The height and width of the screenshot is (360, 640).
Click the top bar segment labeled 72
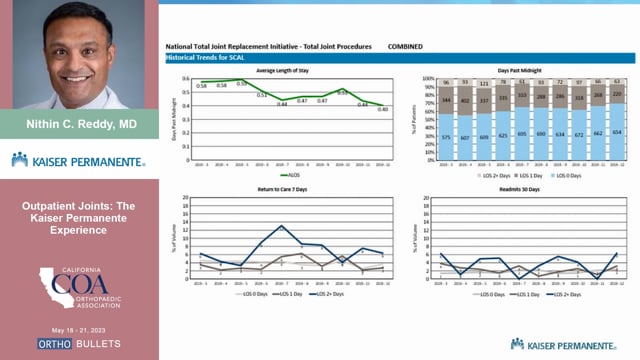click(x=560, y=82)
